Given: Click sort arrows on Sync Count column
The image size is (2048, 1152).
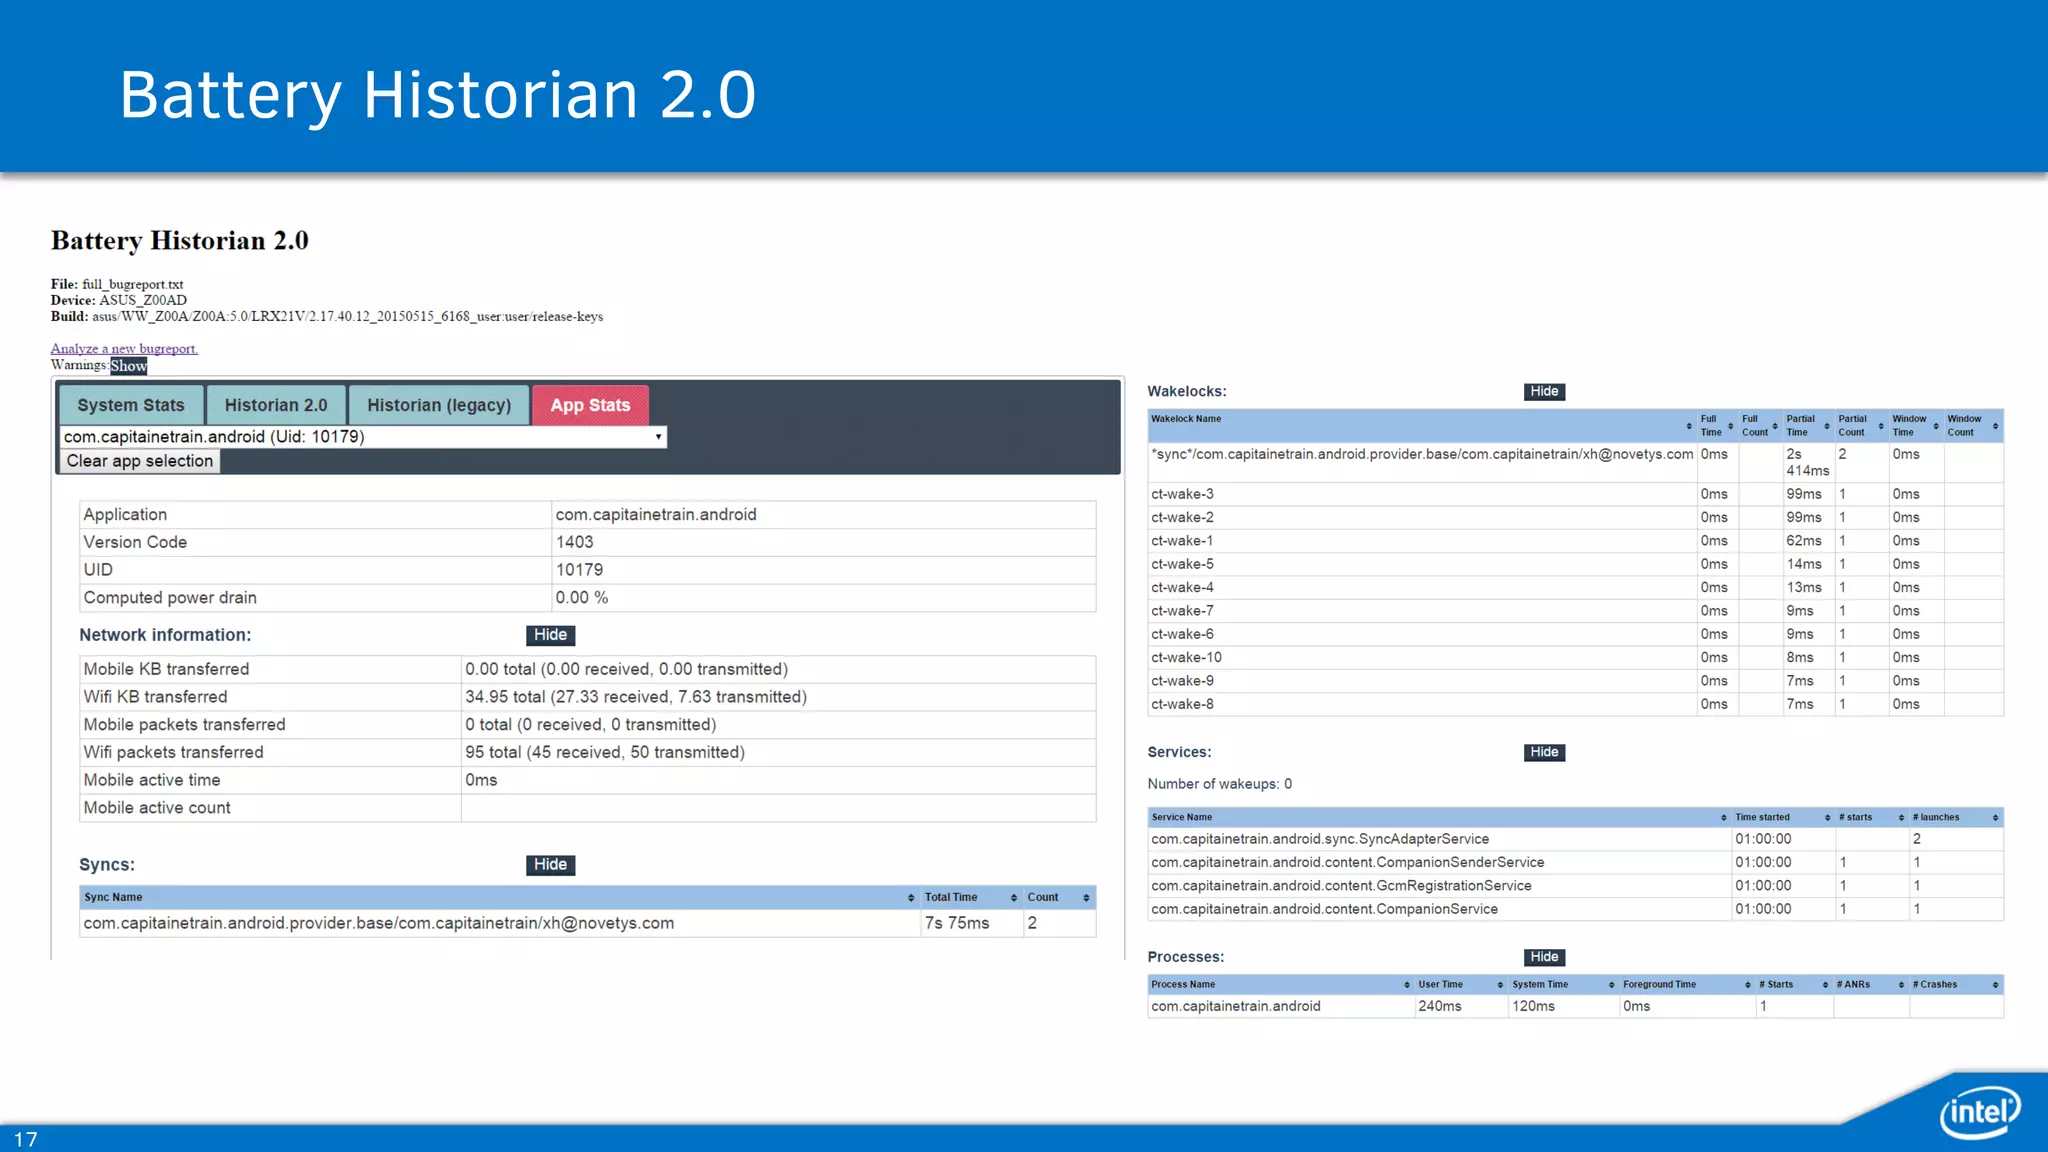Looking at the screenshot, I should (x=1086, y=898).
